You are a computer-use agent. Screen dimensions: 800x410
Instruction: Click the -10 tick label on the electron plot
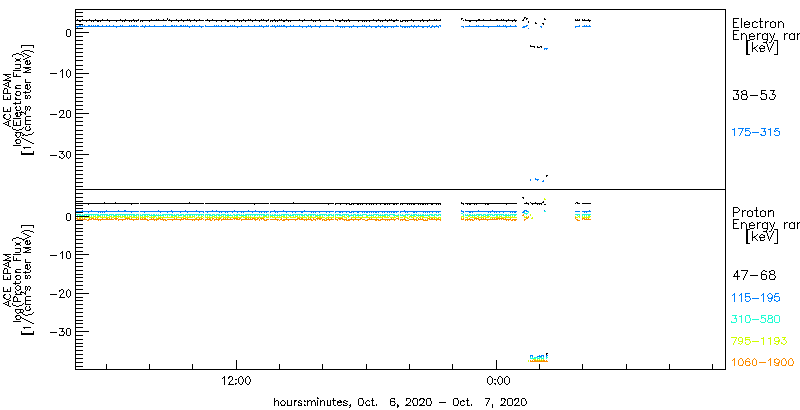point(58,73)
